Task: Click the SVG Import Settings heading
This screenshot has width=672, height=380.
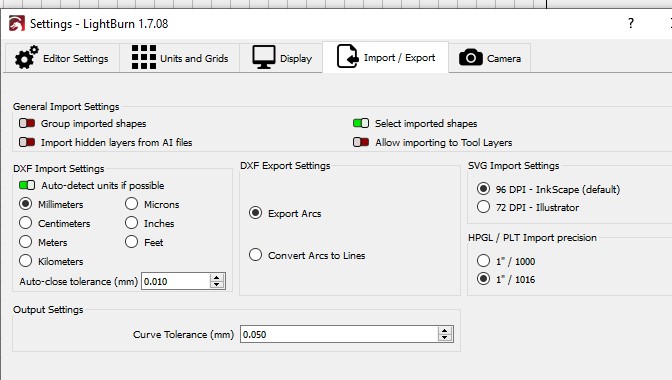Action: click(513, 166)
